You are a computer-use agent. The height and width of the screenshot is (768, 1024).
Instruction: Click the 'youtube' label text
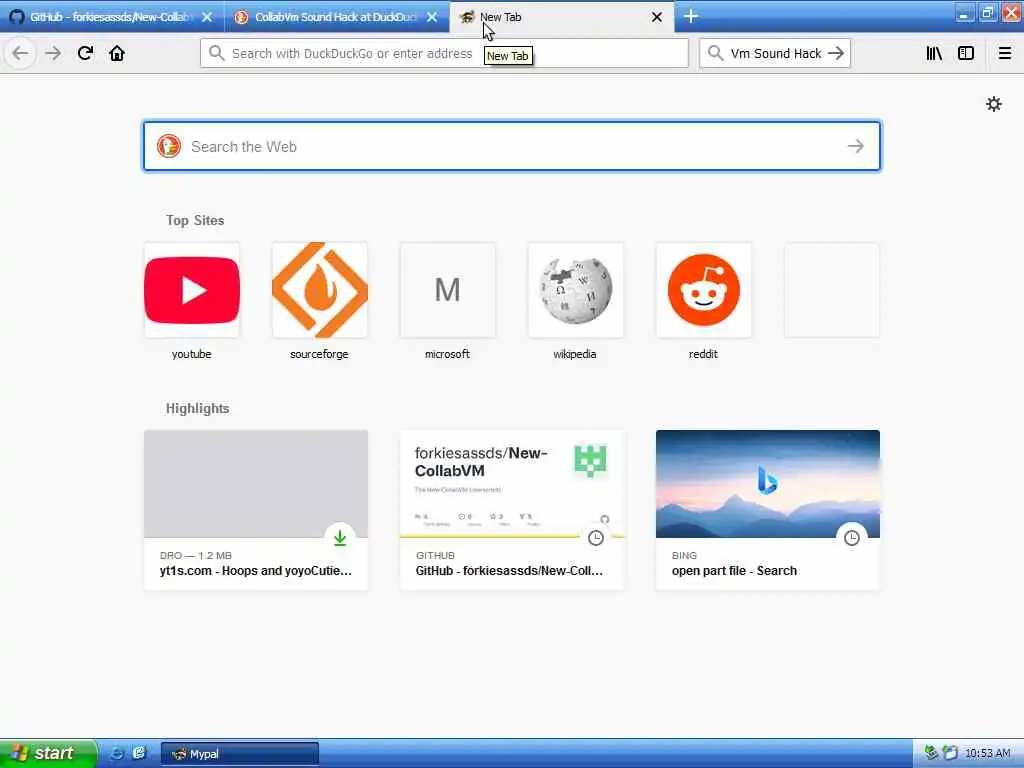191,354
